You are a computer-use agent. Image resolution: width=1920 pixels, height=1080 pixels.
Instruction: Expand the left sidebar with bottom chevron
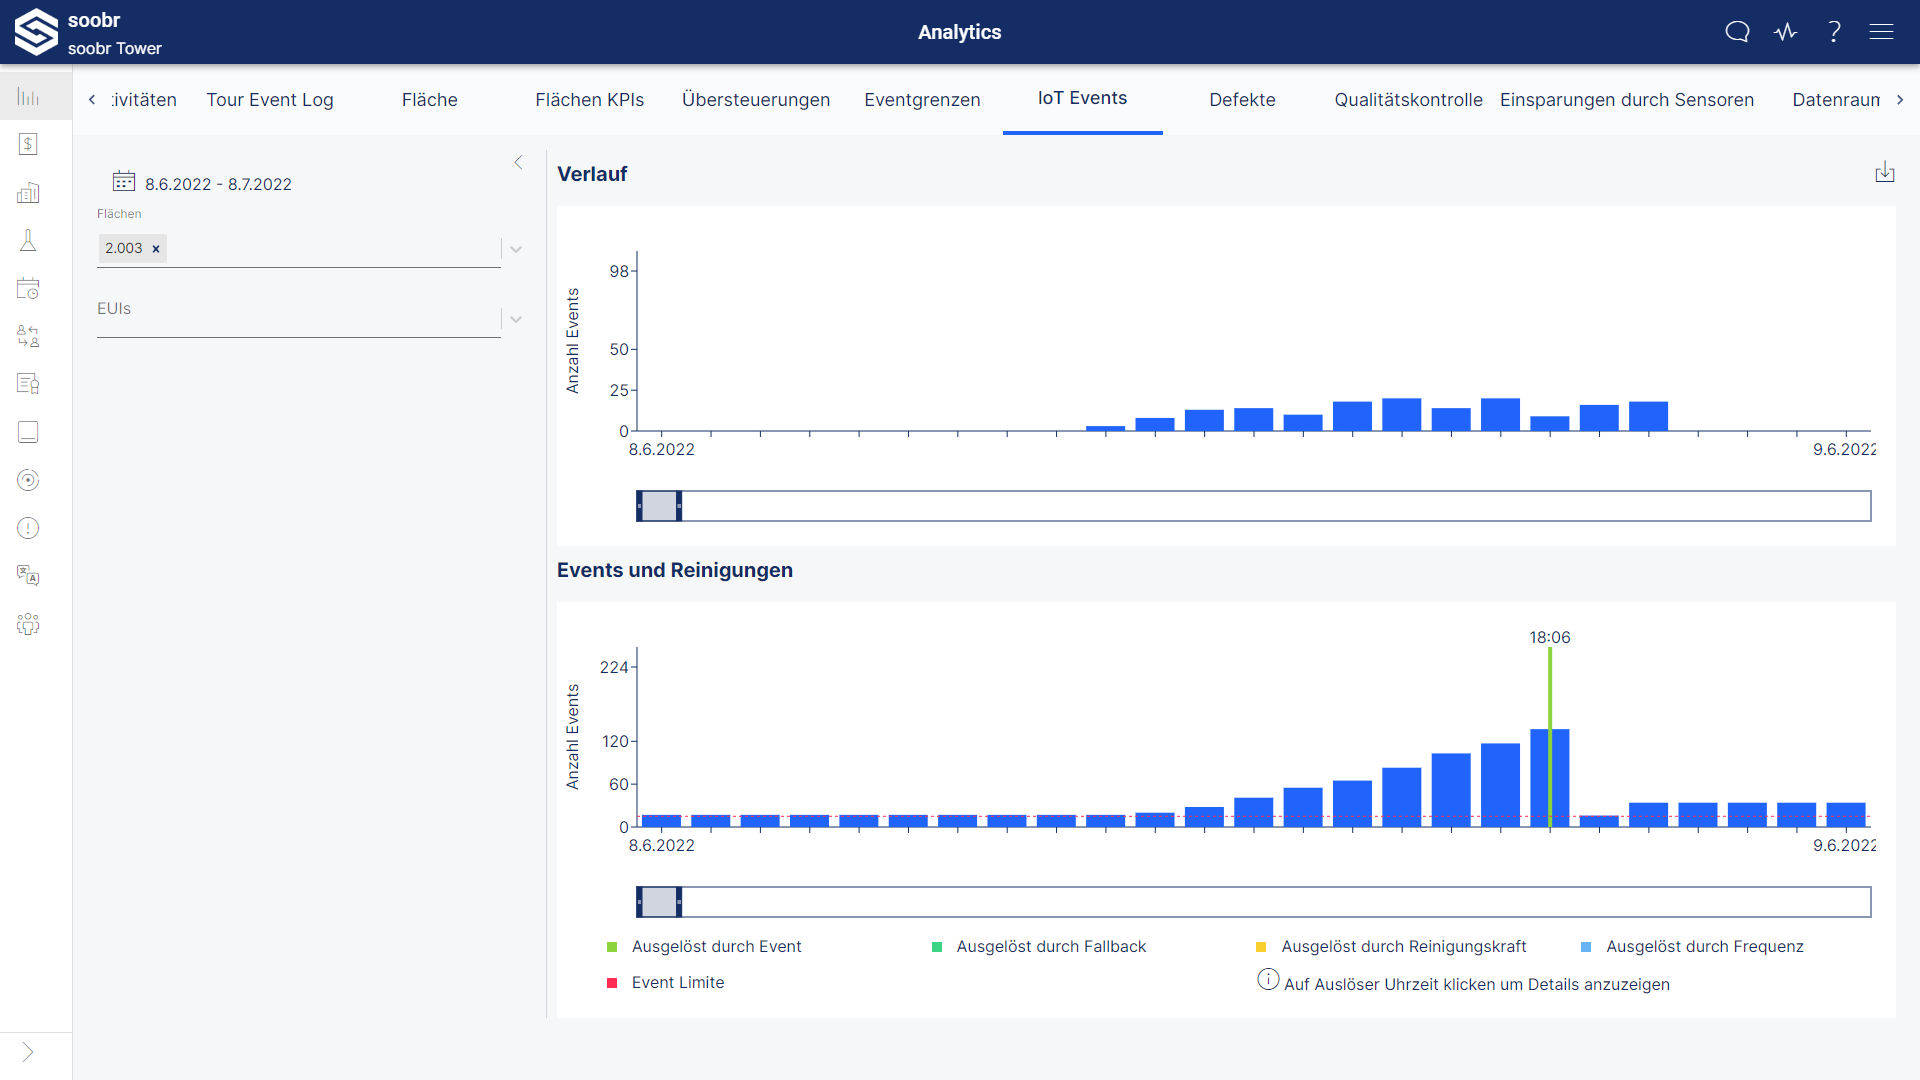pos(28,1052)
